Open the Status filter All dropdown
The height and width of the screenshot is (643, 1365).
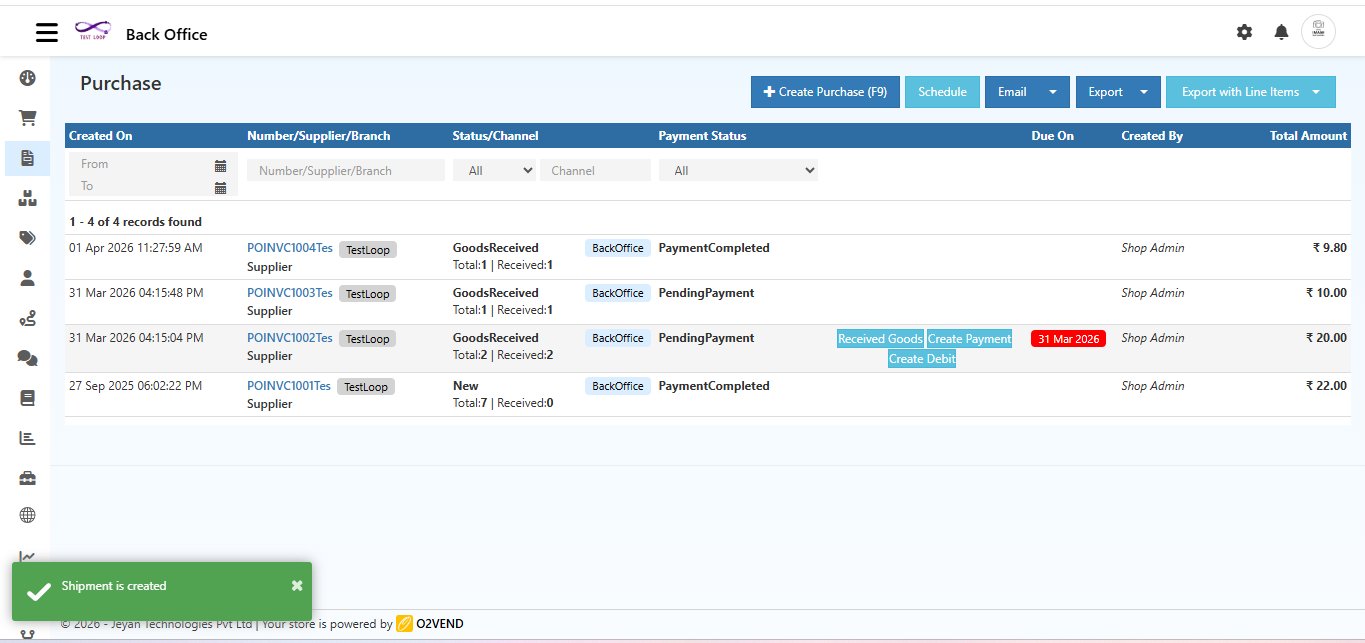[494, 170]
